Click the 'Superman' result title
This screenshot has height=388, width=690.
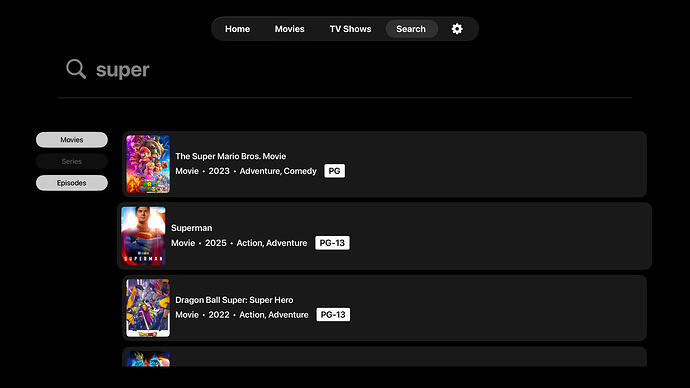[x=191, y=228]
